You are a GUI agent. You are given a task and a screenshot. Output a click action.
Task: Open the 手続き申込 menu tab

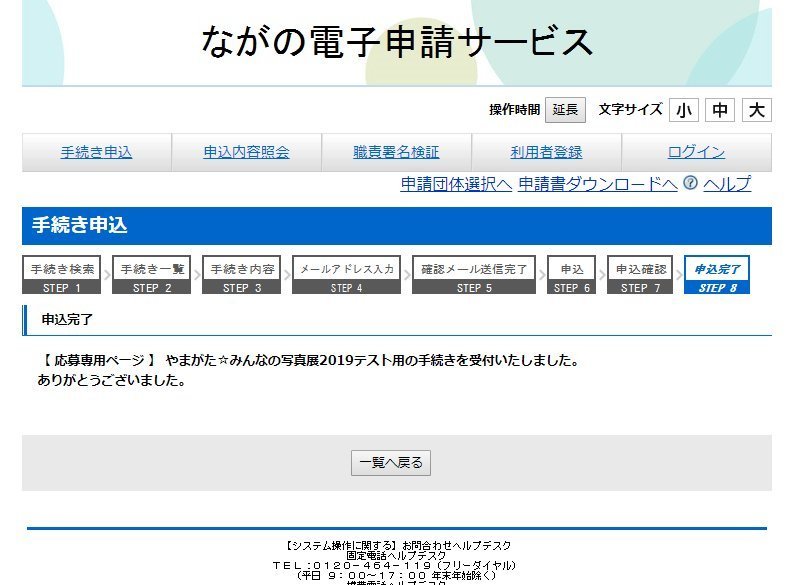(96, 152)
